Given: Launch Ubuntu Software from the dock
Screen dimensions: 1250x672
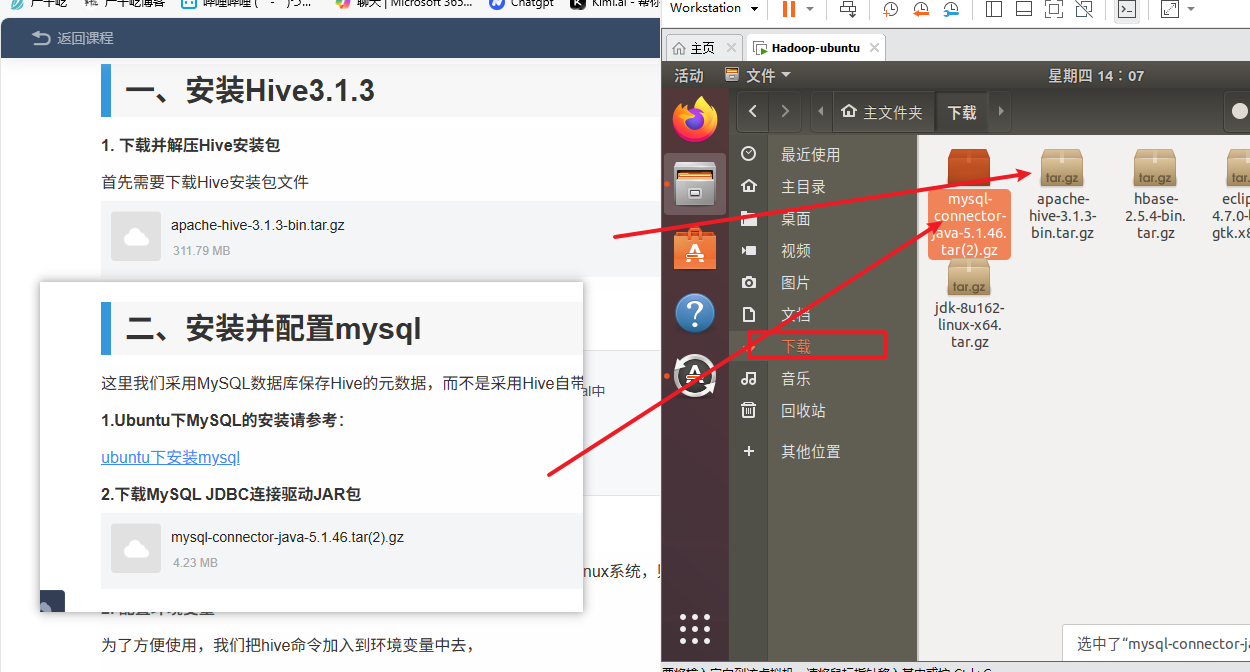Looking at the screenshot, I should point(695,250).
